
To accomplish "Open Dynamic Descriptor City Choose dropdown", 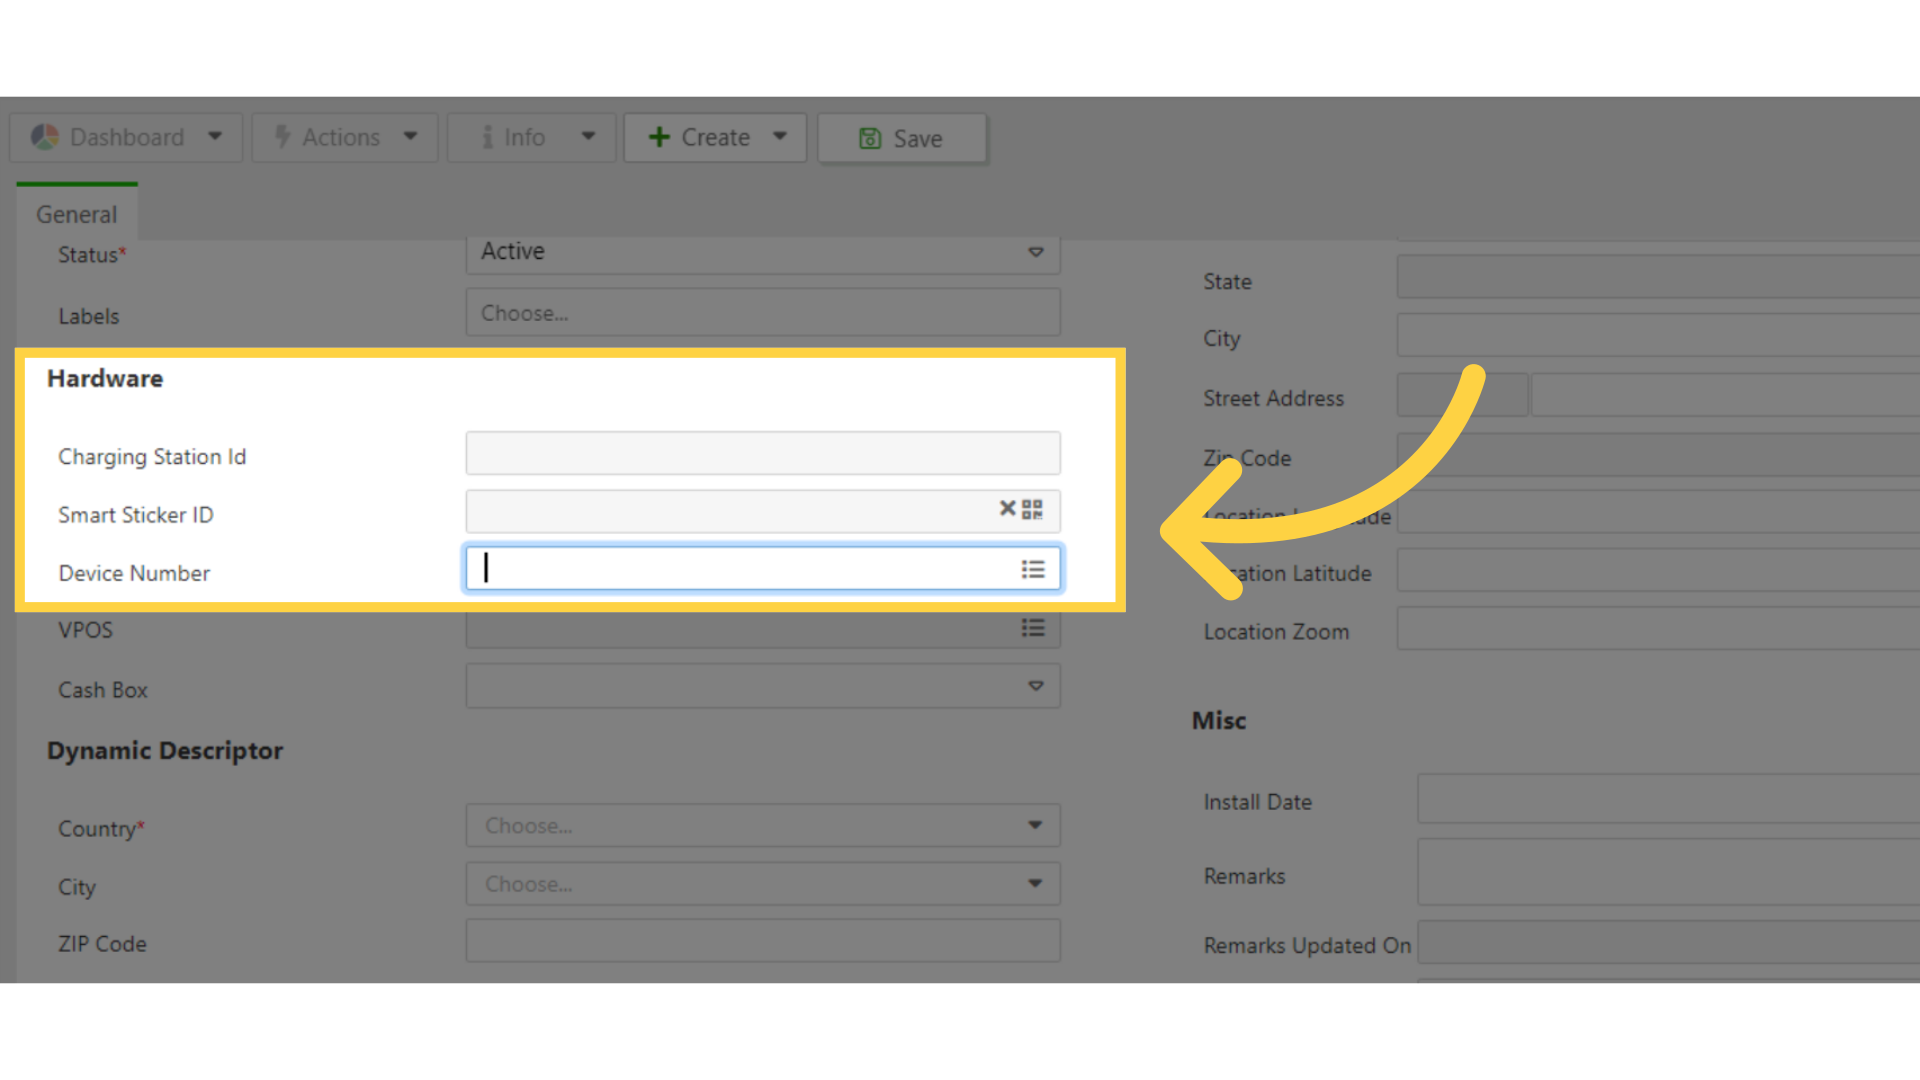I will [763, 884].
